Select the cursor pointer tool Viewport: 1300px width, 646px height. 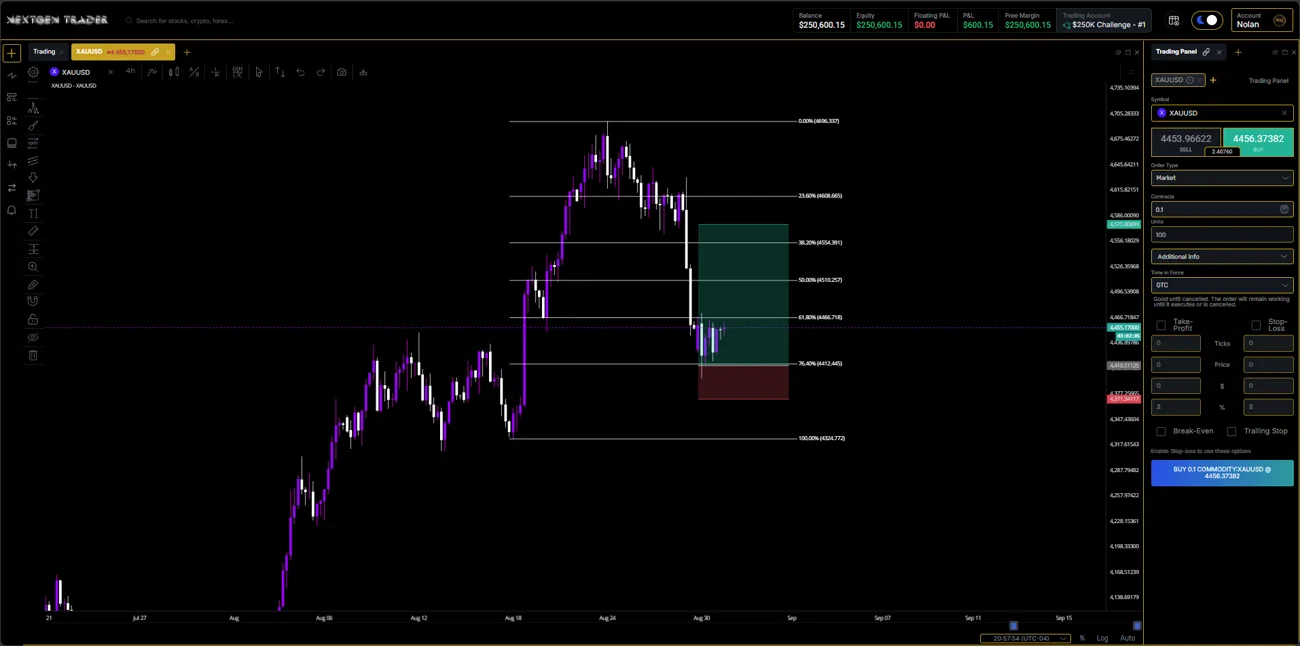(258, 72)
